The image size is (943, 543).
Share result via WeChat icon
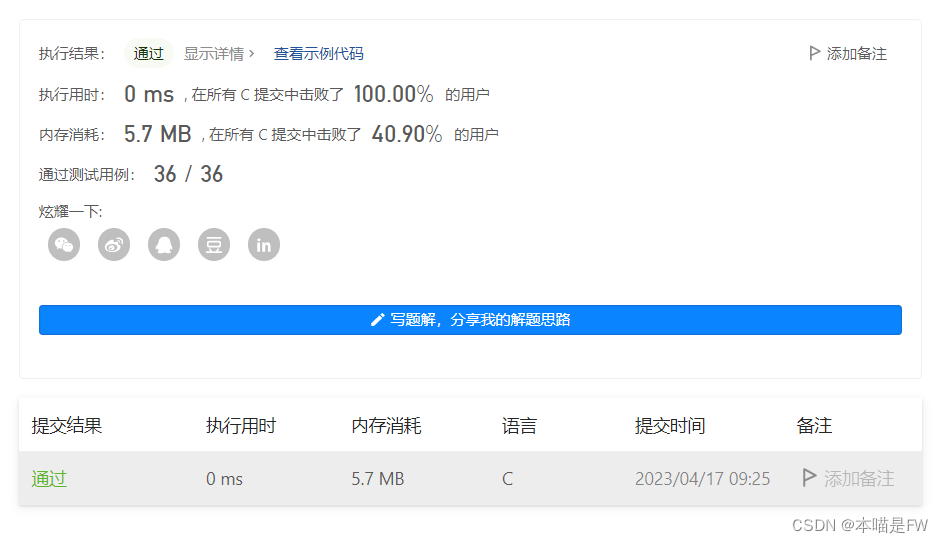[x=64, y=245]
